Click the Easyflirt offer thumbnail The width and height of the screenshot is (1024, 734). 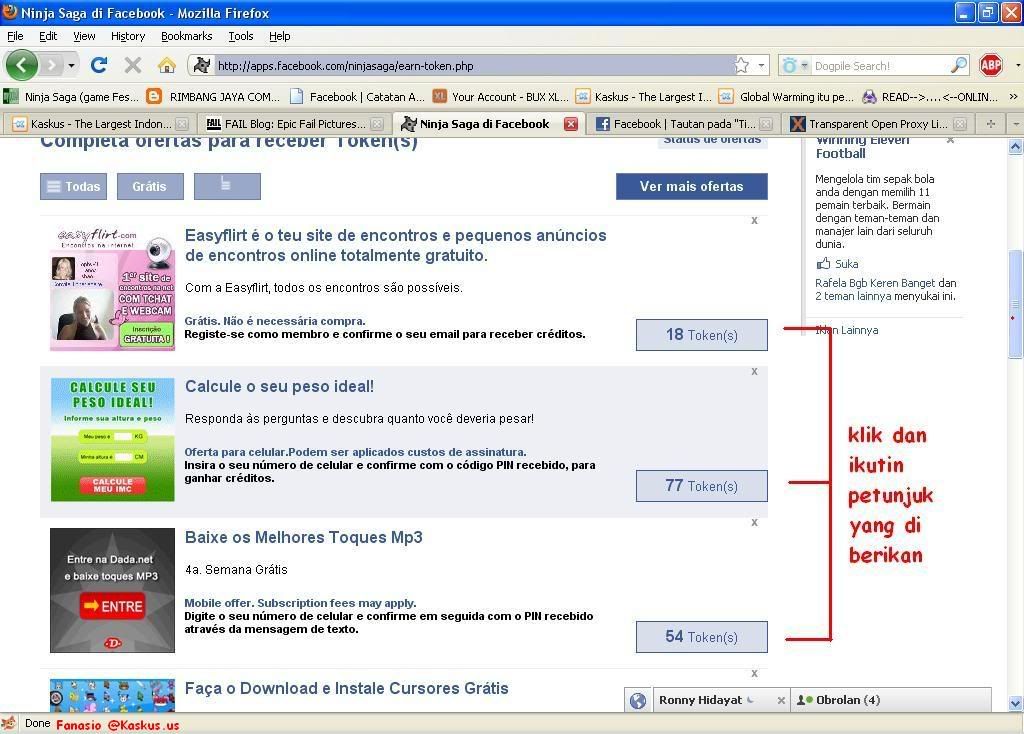(112, 289)
